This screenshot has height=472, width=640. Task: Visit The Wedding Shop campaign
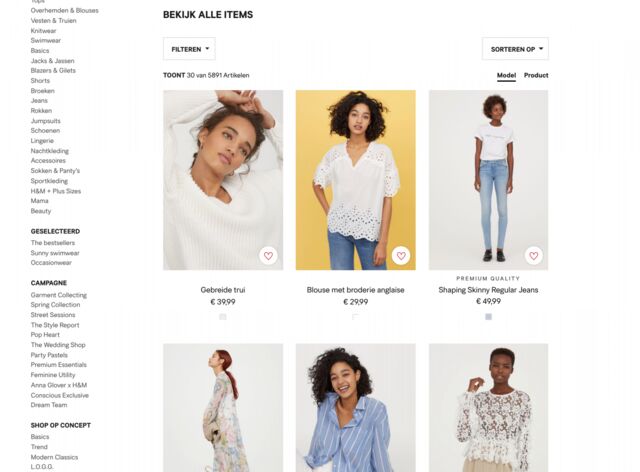59,345
